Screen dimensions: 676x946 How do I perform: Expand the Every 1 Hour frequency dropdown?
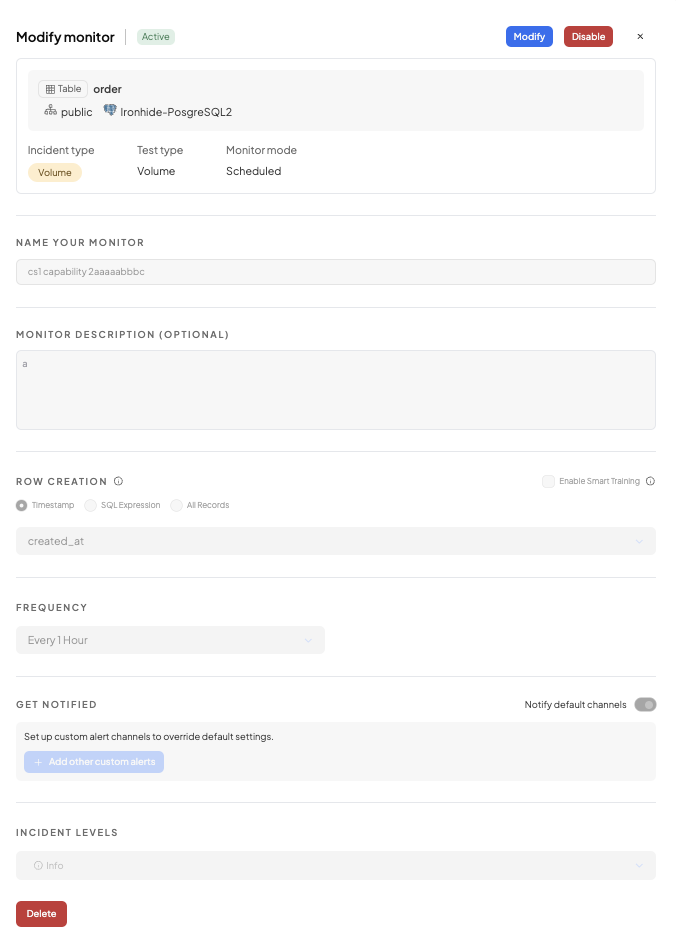point(170,640)
